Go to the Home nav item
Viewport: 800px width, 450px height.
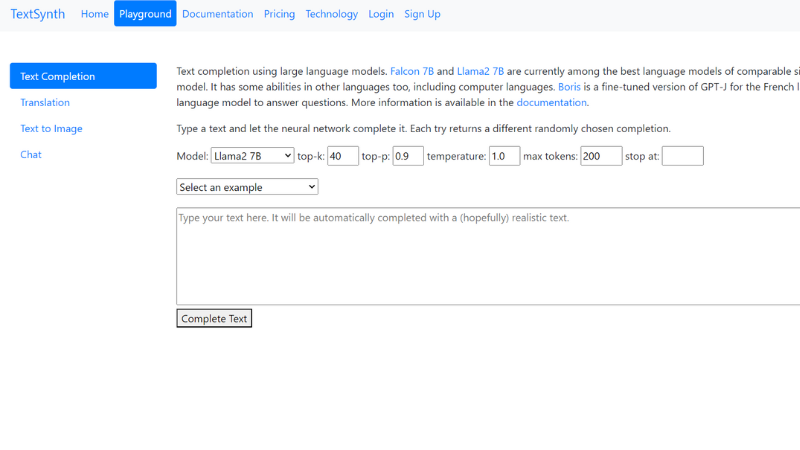(94, 14)
